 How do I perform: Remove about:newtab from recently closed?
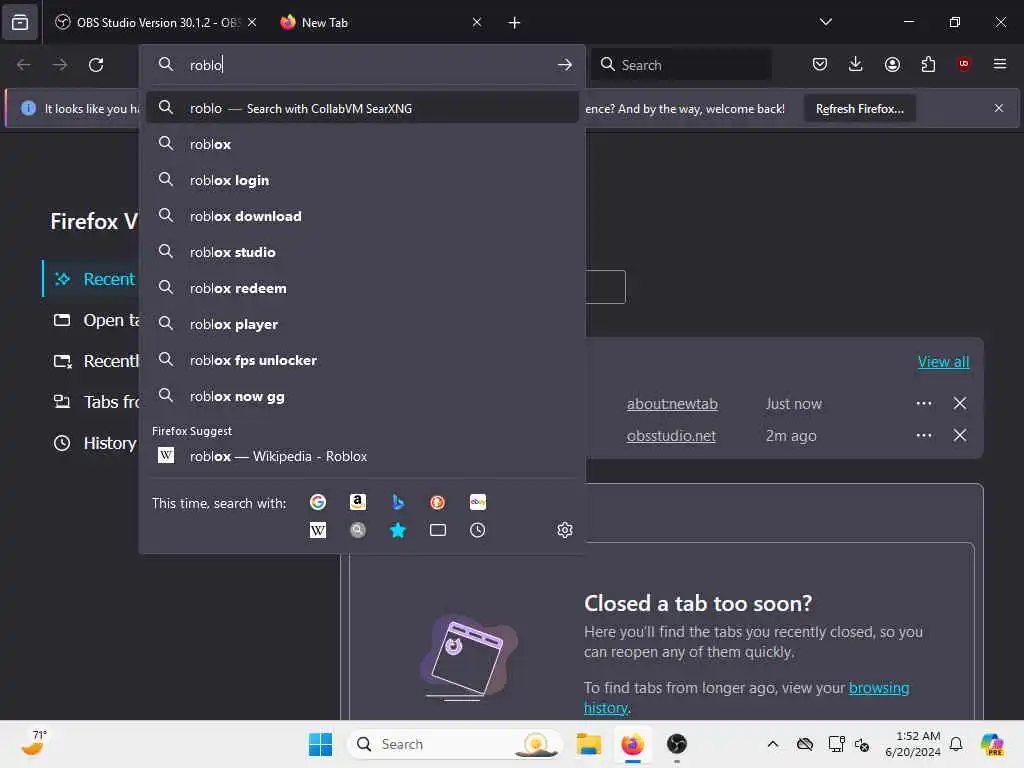click(x=959, y=404)
